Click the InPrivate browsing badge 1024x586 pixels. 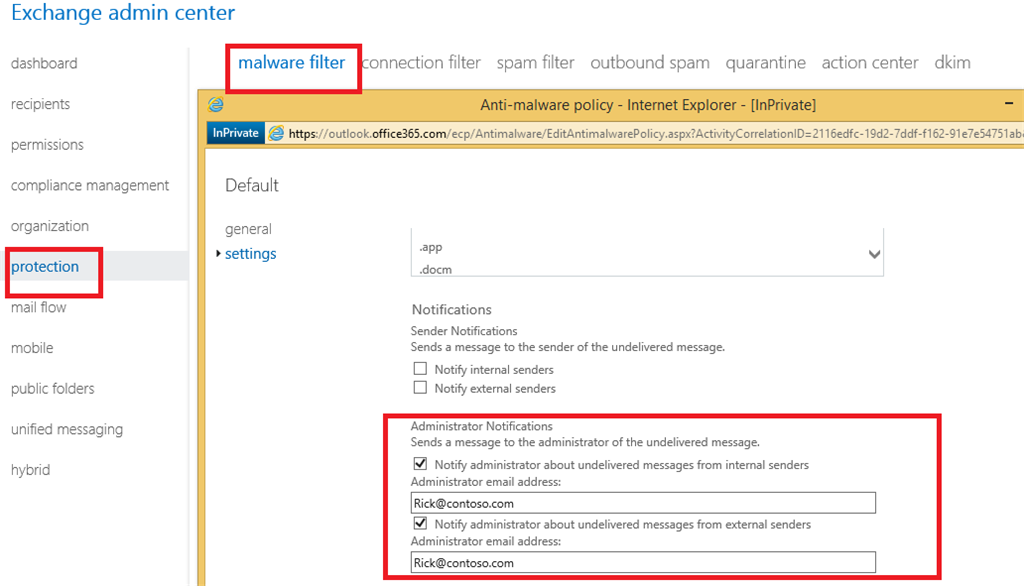[234, 132]
